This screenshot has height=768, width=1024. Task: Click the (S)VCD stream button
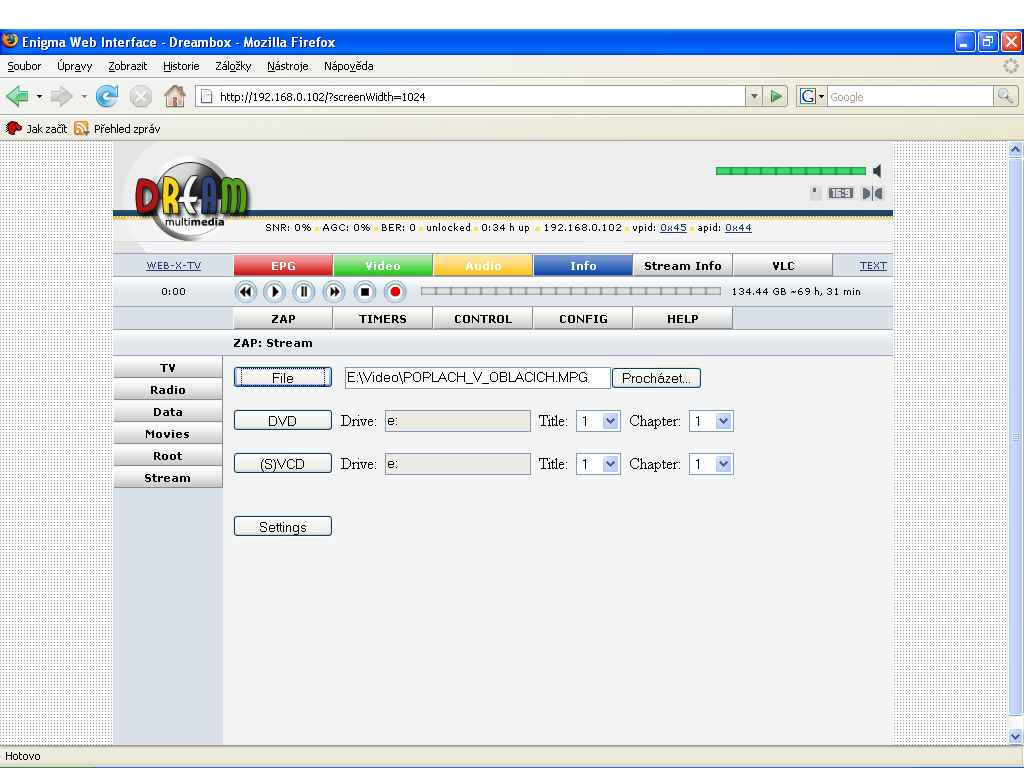click(283, 464)
